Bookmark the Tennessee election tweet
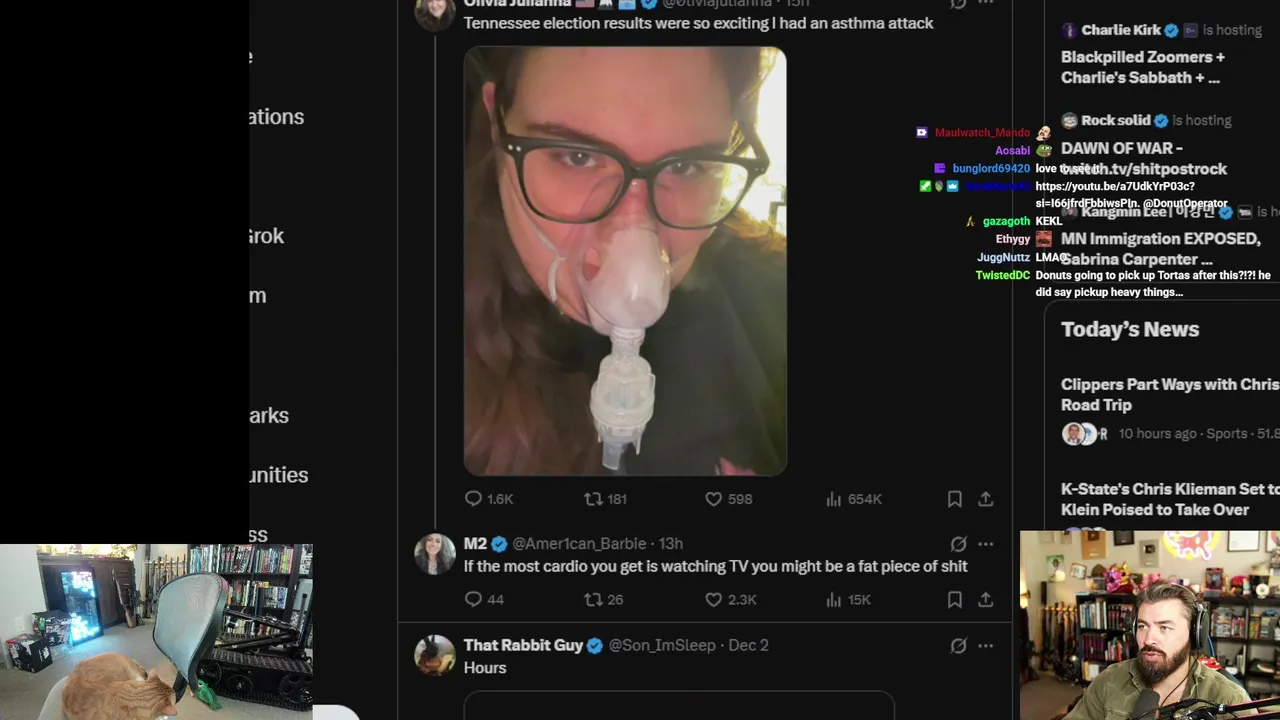 point(954,498)
